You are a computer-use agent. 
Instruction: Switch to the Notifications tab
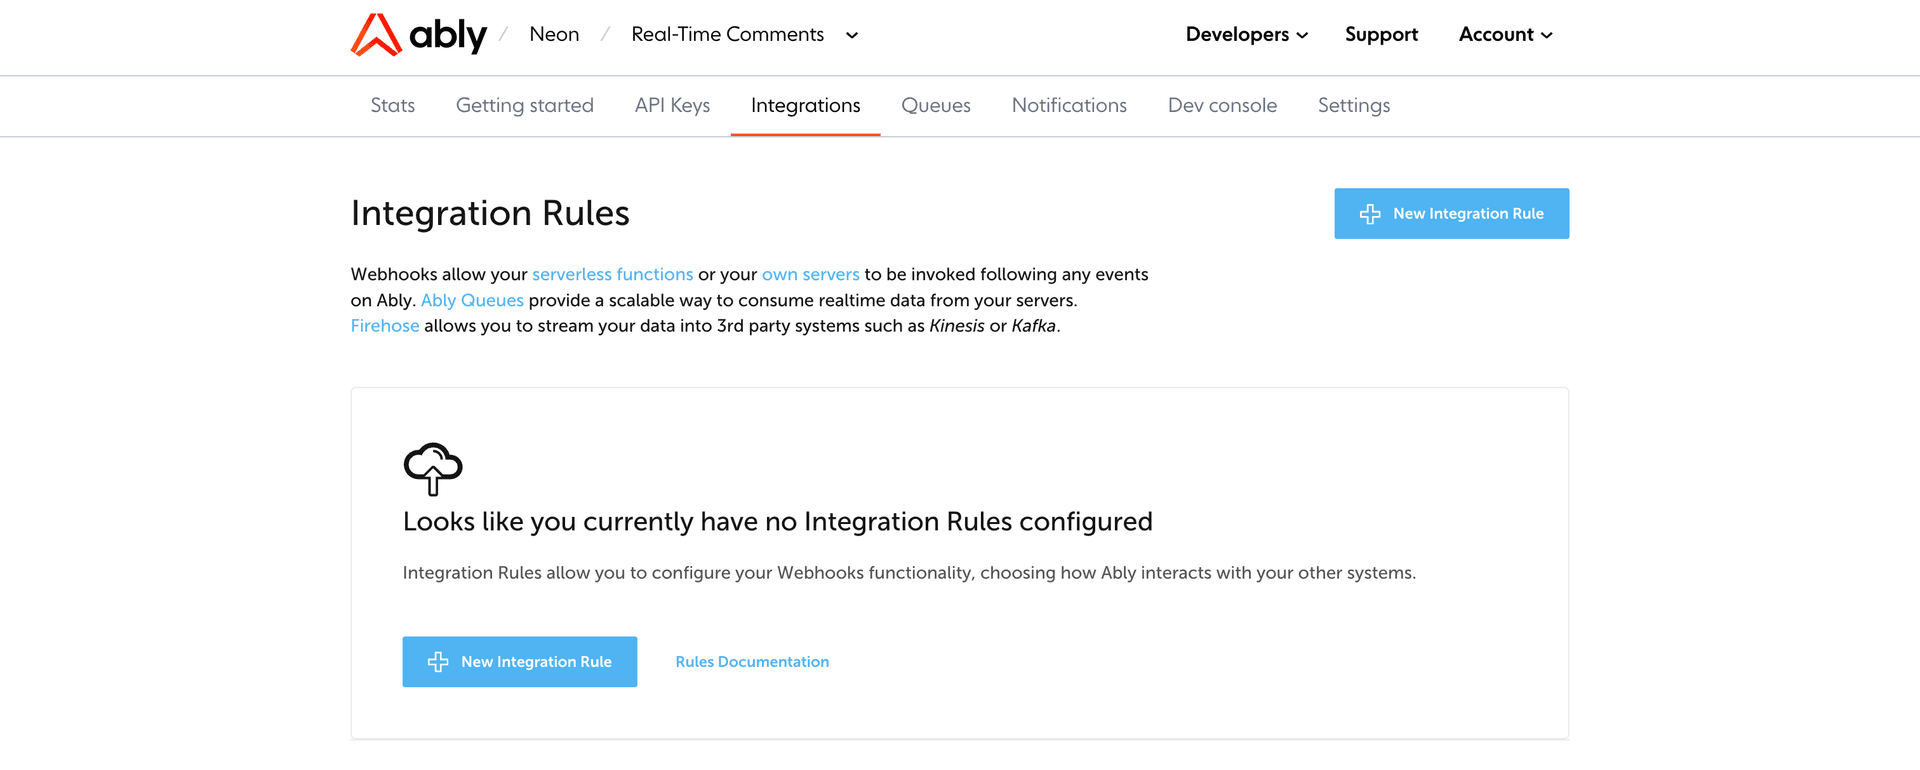[1069, 106]
